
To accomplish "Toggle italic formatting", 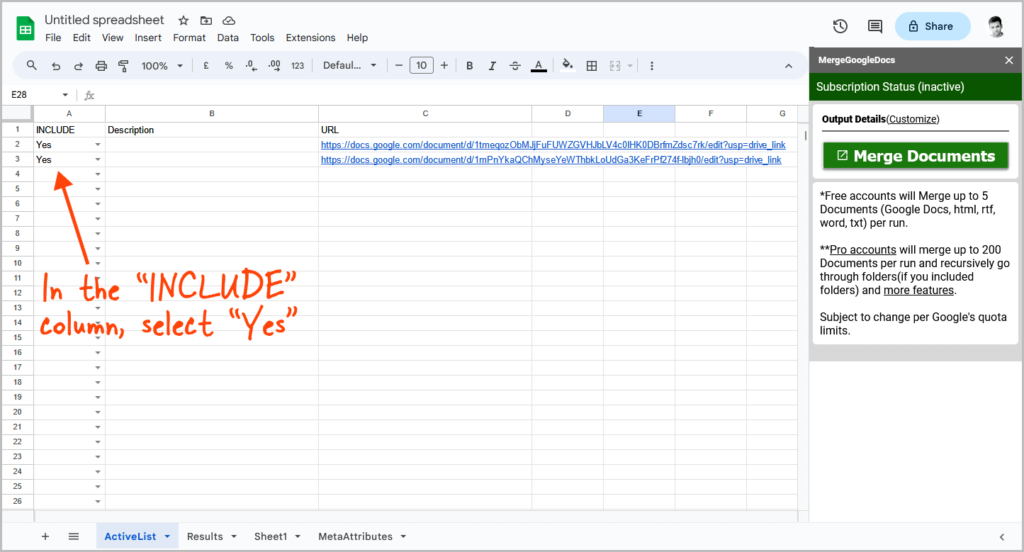I will (x=492, y=66).
